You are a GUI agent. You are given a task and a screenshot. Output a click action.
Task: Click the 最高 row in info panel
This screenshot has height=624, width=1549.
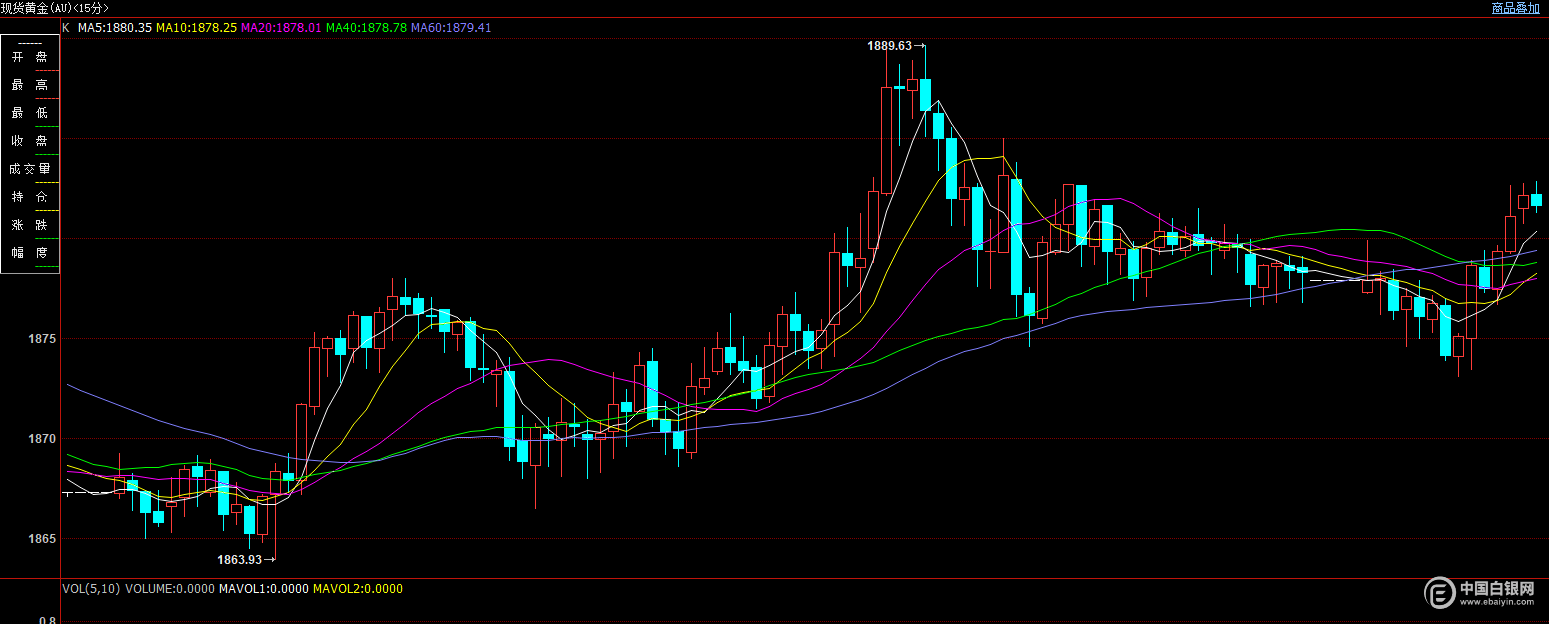[30, 85]
